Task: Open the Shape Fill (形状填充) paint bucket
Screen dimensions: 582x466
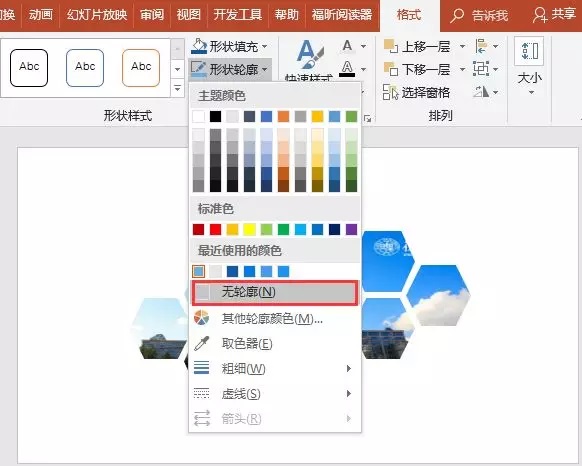Action: point(199,46)
